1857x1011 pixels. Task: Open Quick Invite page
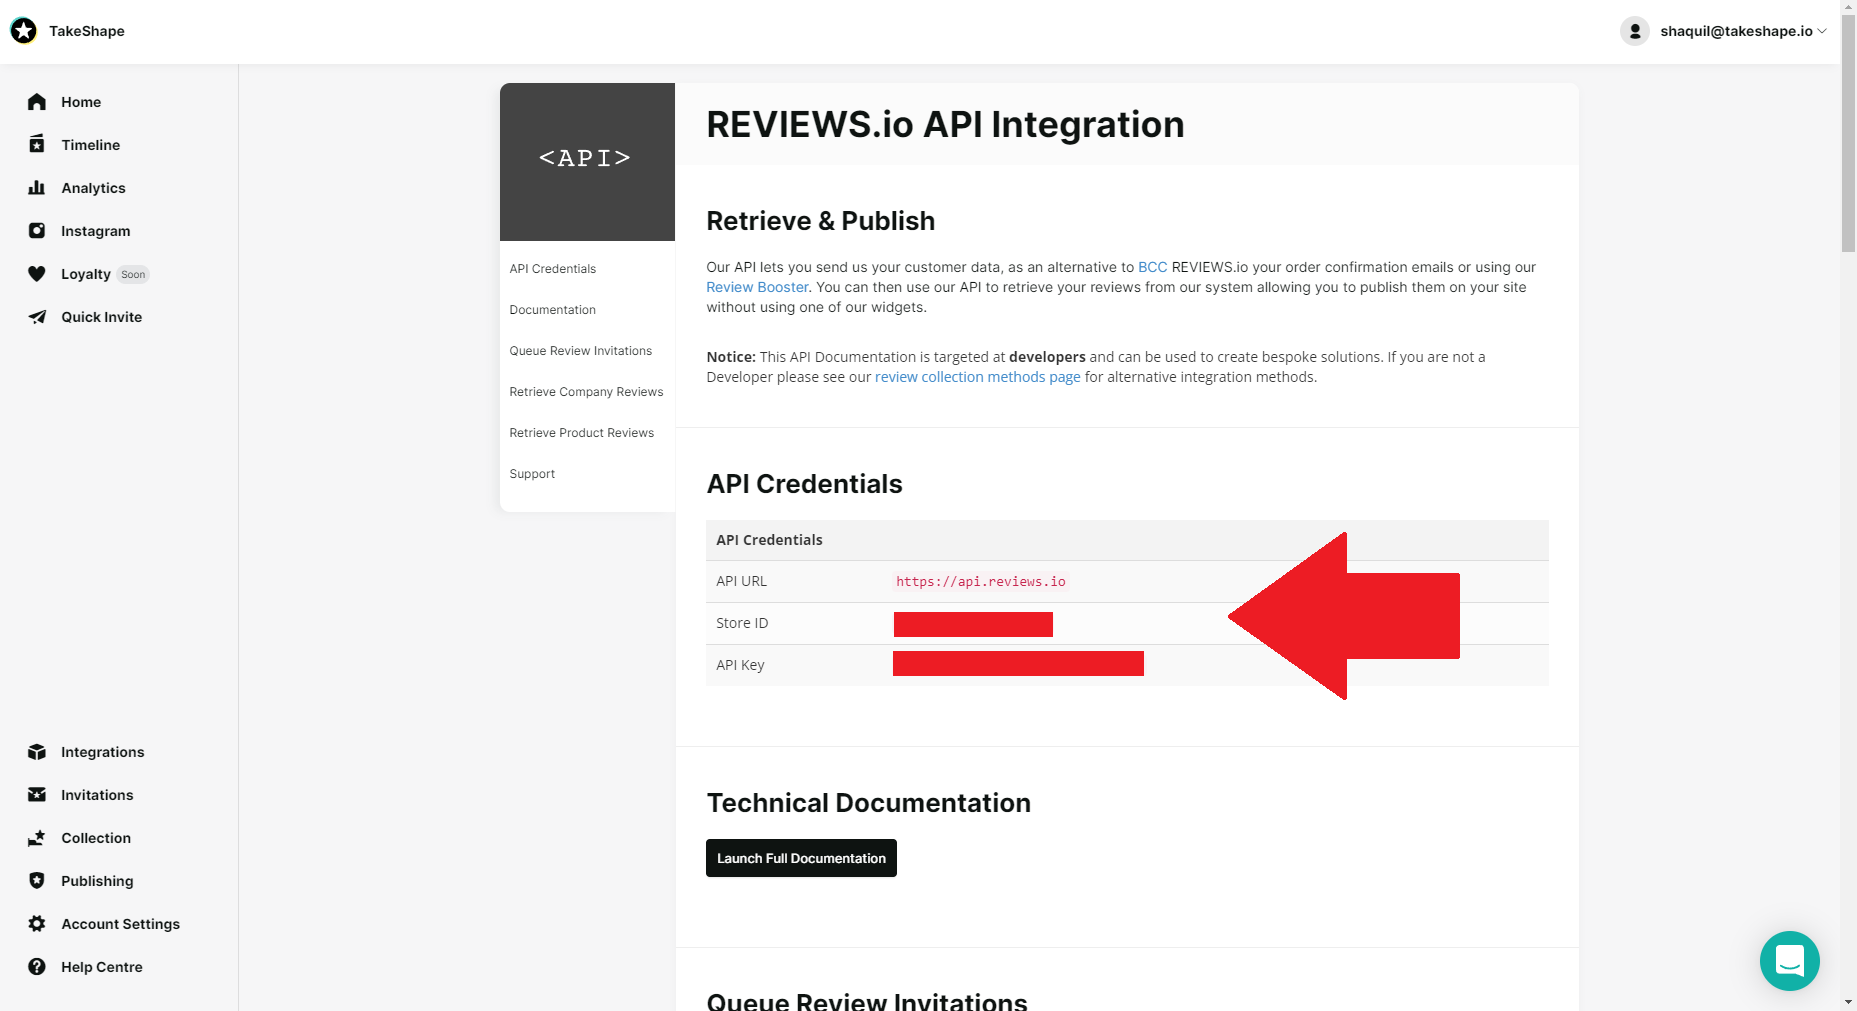point(101,317)
